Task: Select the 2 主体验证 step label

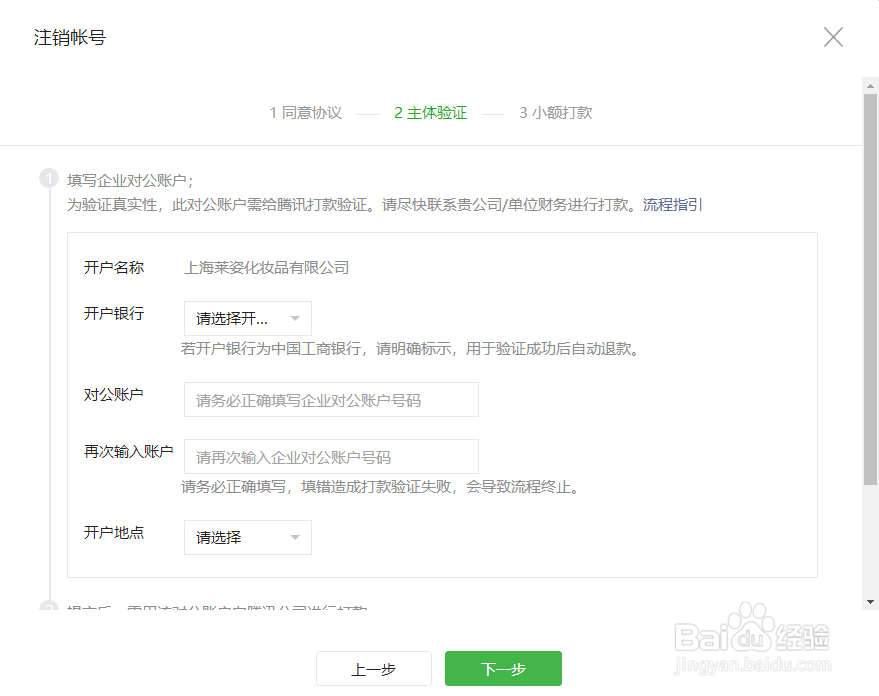Action: [429, 113]
